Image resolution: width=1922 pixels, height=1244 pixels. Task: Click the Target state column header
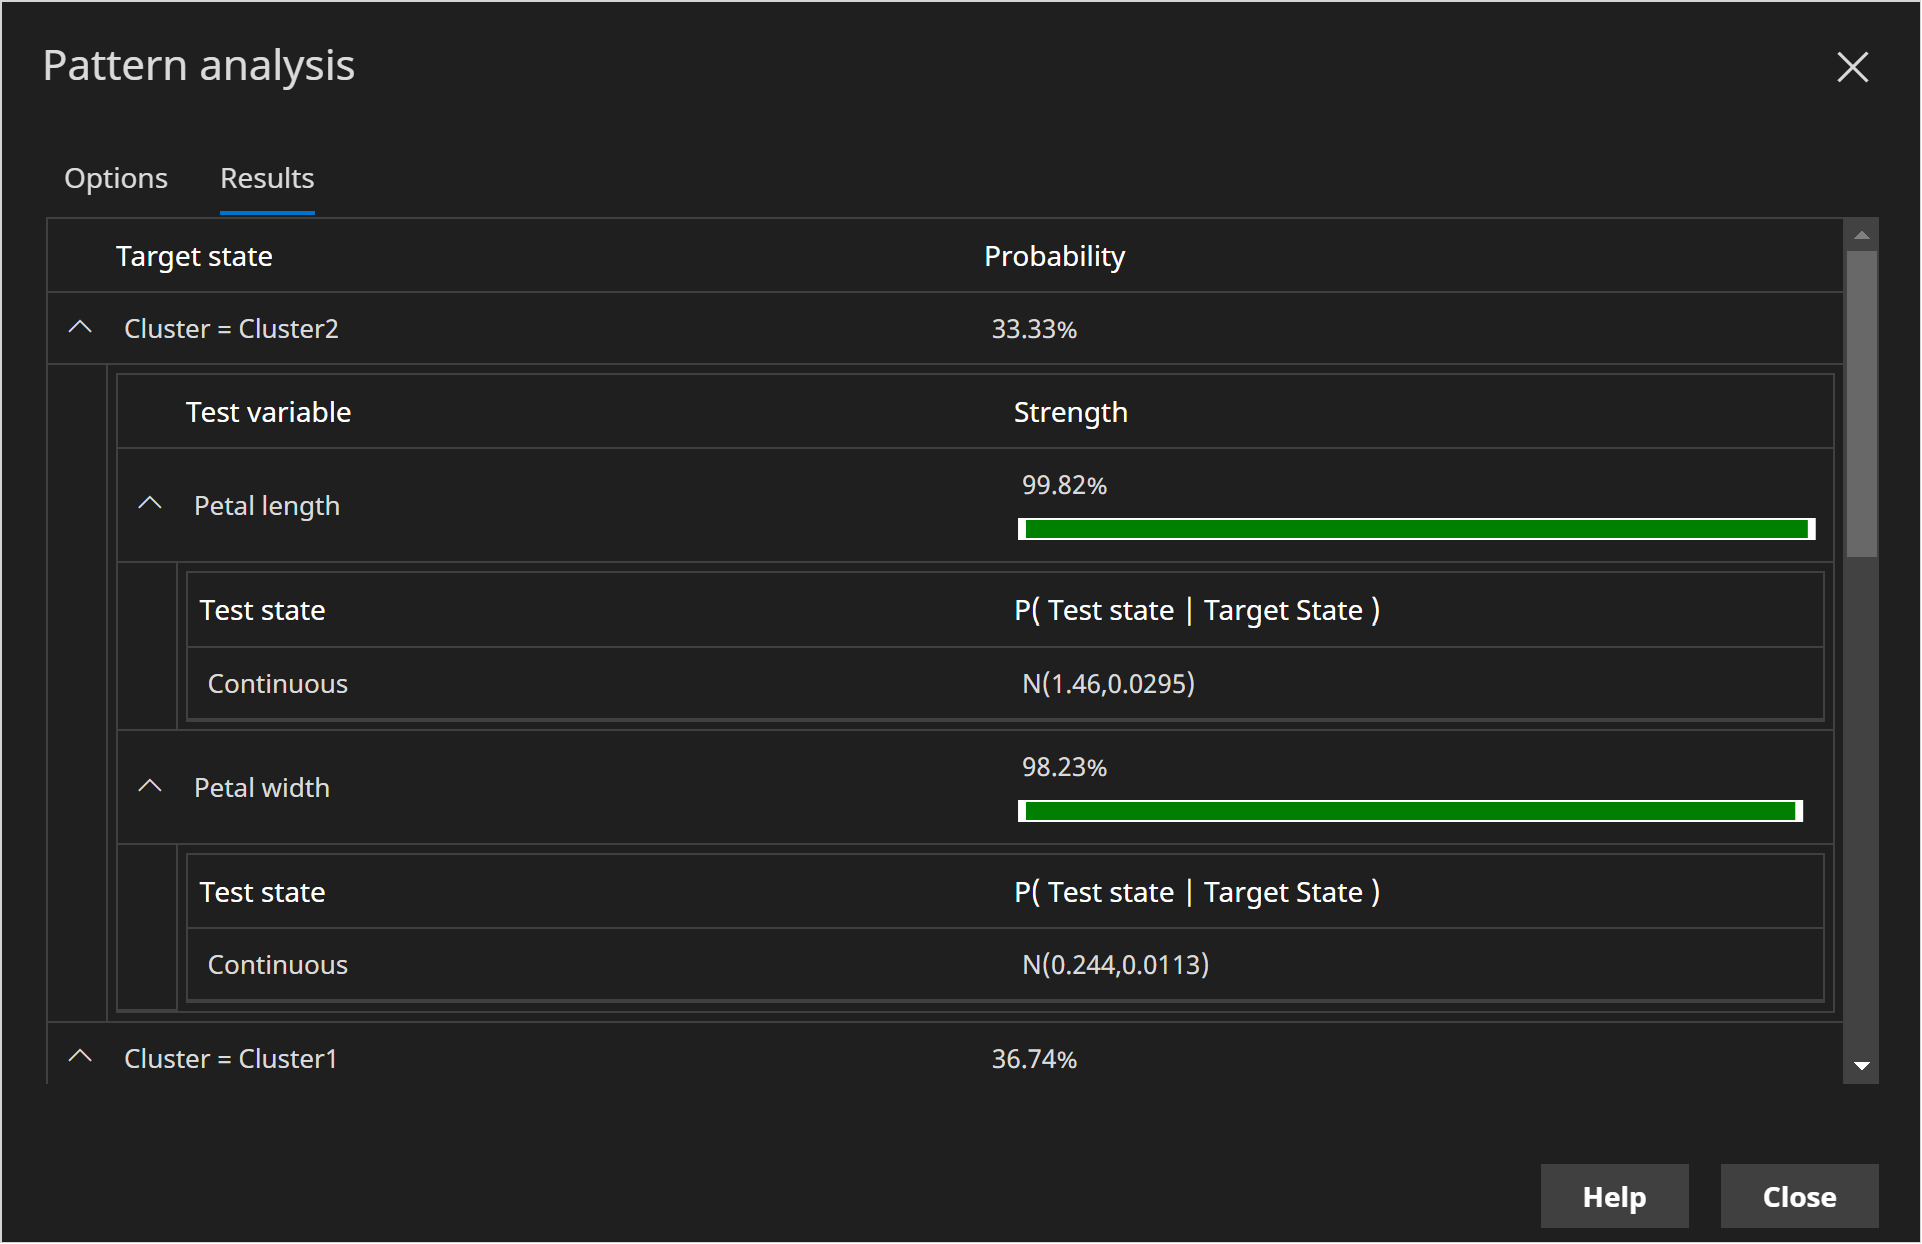pos(194,256)
